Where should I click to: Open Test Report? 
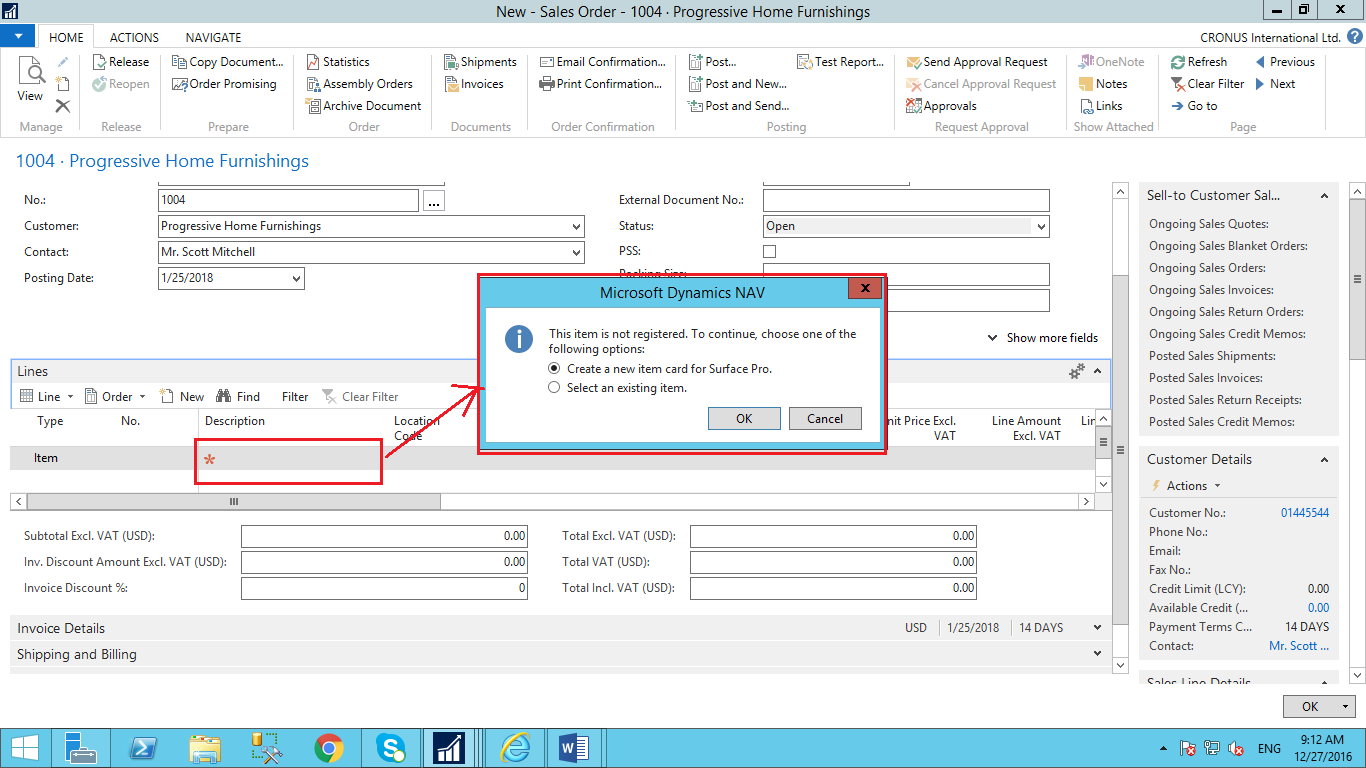point(841,62)
